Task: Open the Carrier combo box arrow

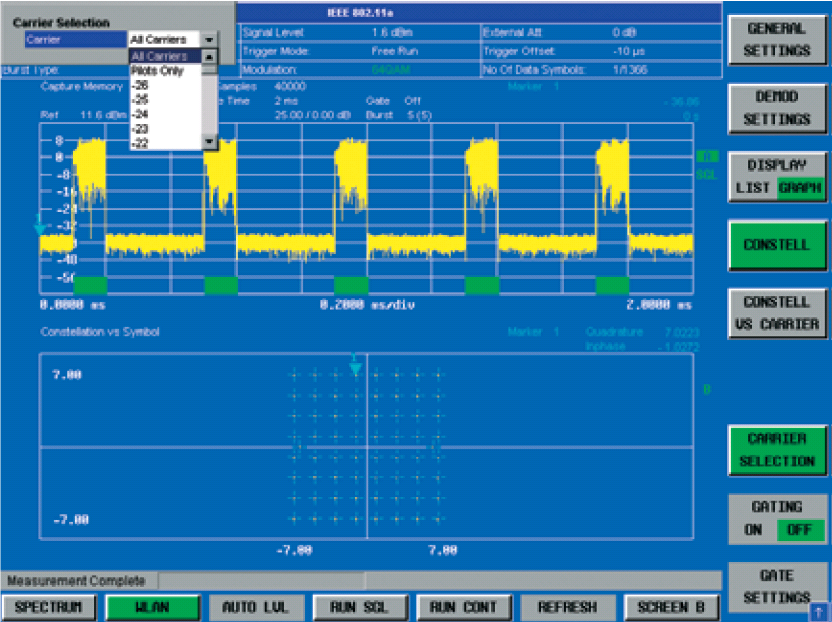Action: [x=208, y=40]
